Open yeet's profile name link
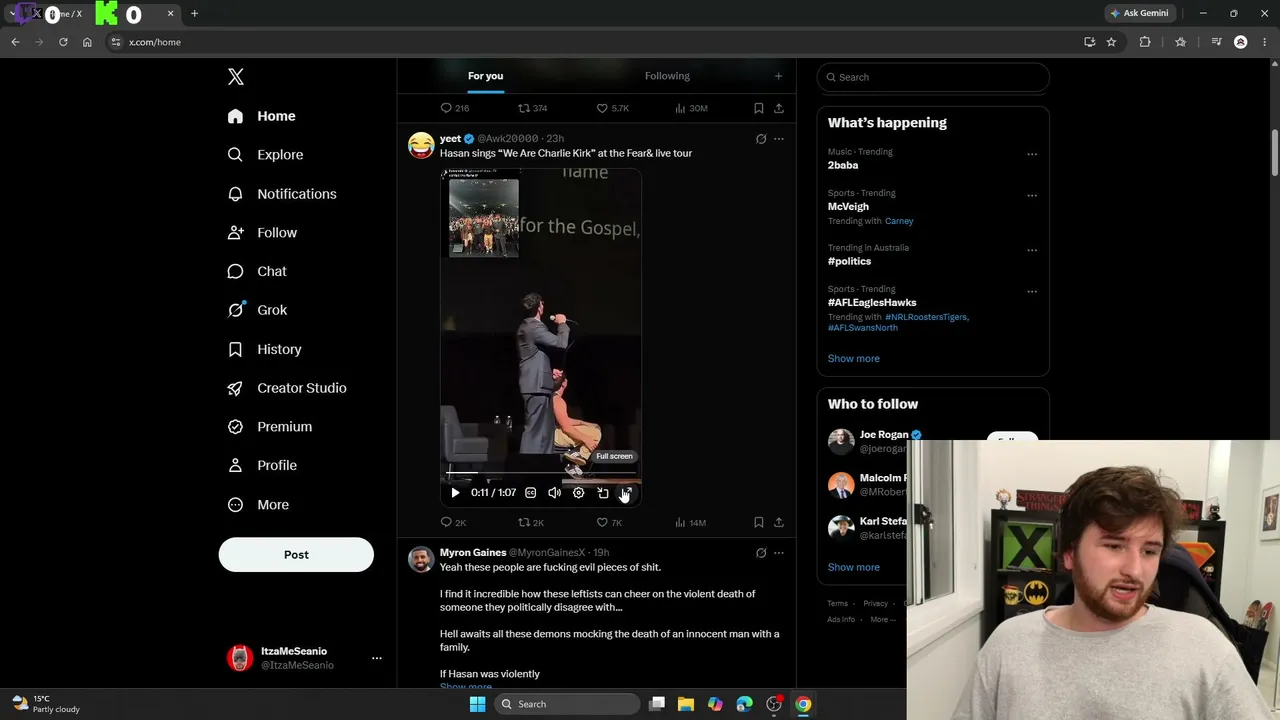1280x720 pixels. click(x=450, y=139)
